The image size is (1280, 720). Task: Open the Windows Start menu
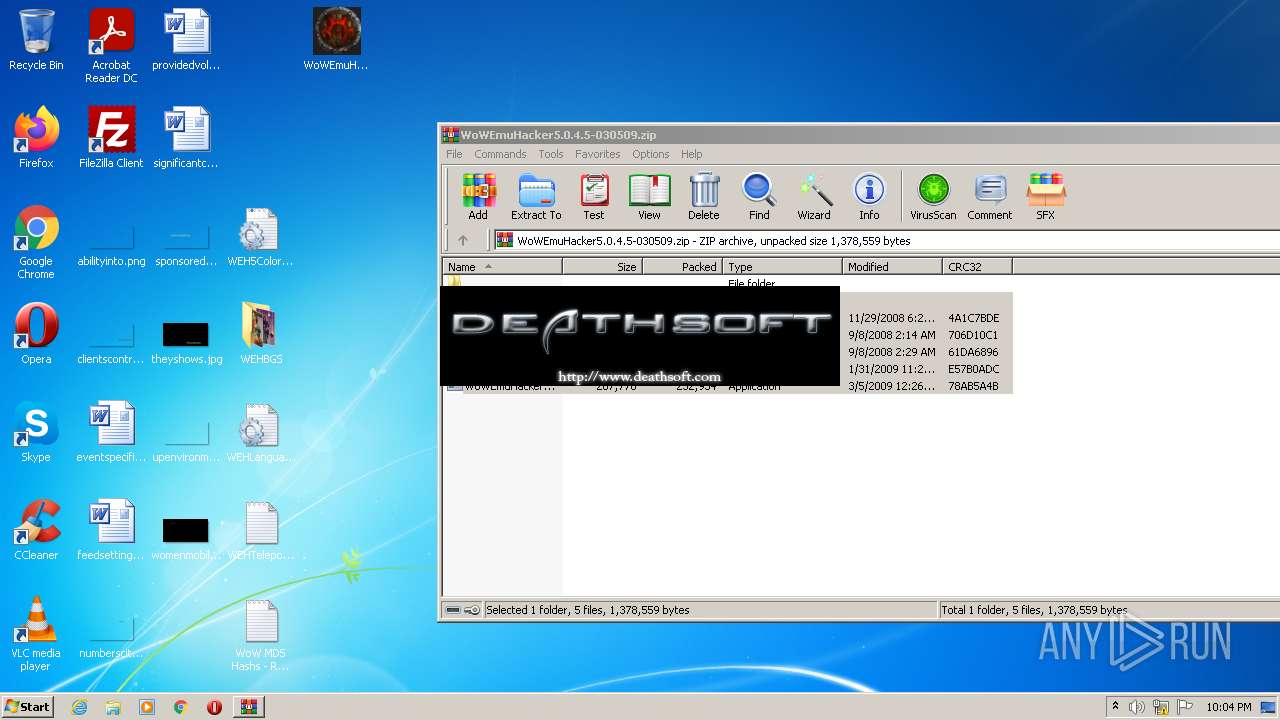pyautogui.click(x=27, y=706)
